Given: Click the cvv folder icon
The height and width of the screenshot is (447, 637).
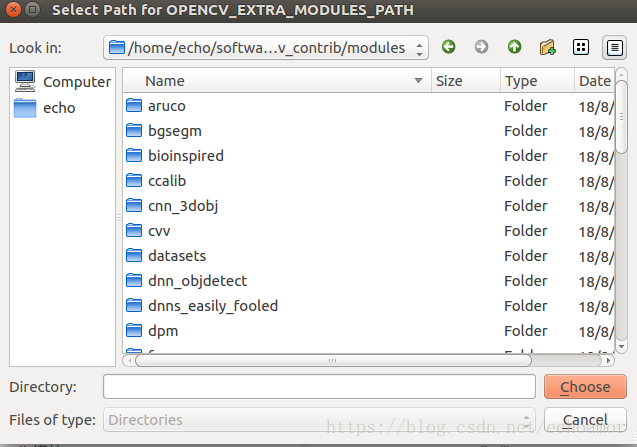Looking at the screenshot, I should (134, 231).
